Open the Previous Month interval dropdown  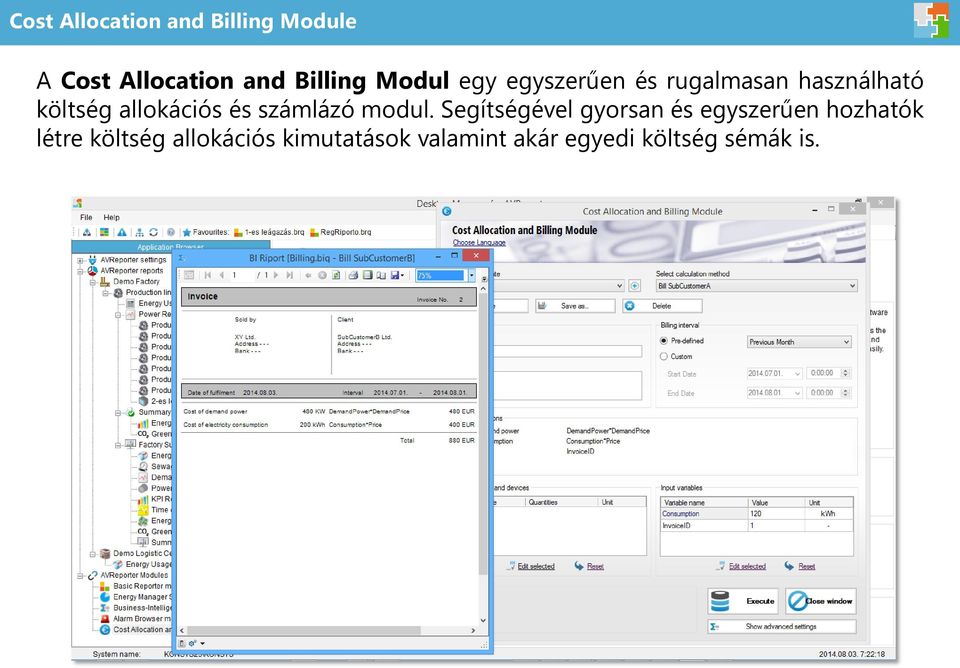799,342
